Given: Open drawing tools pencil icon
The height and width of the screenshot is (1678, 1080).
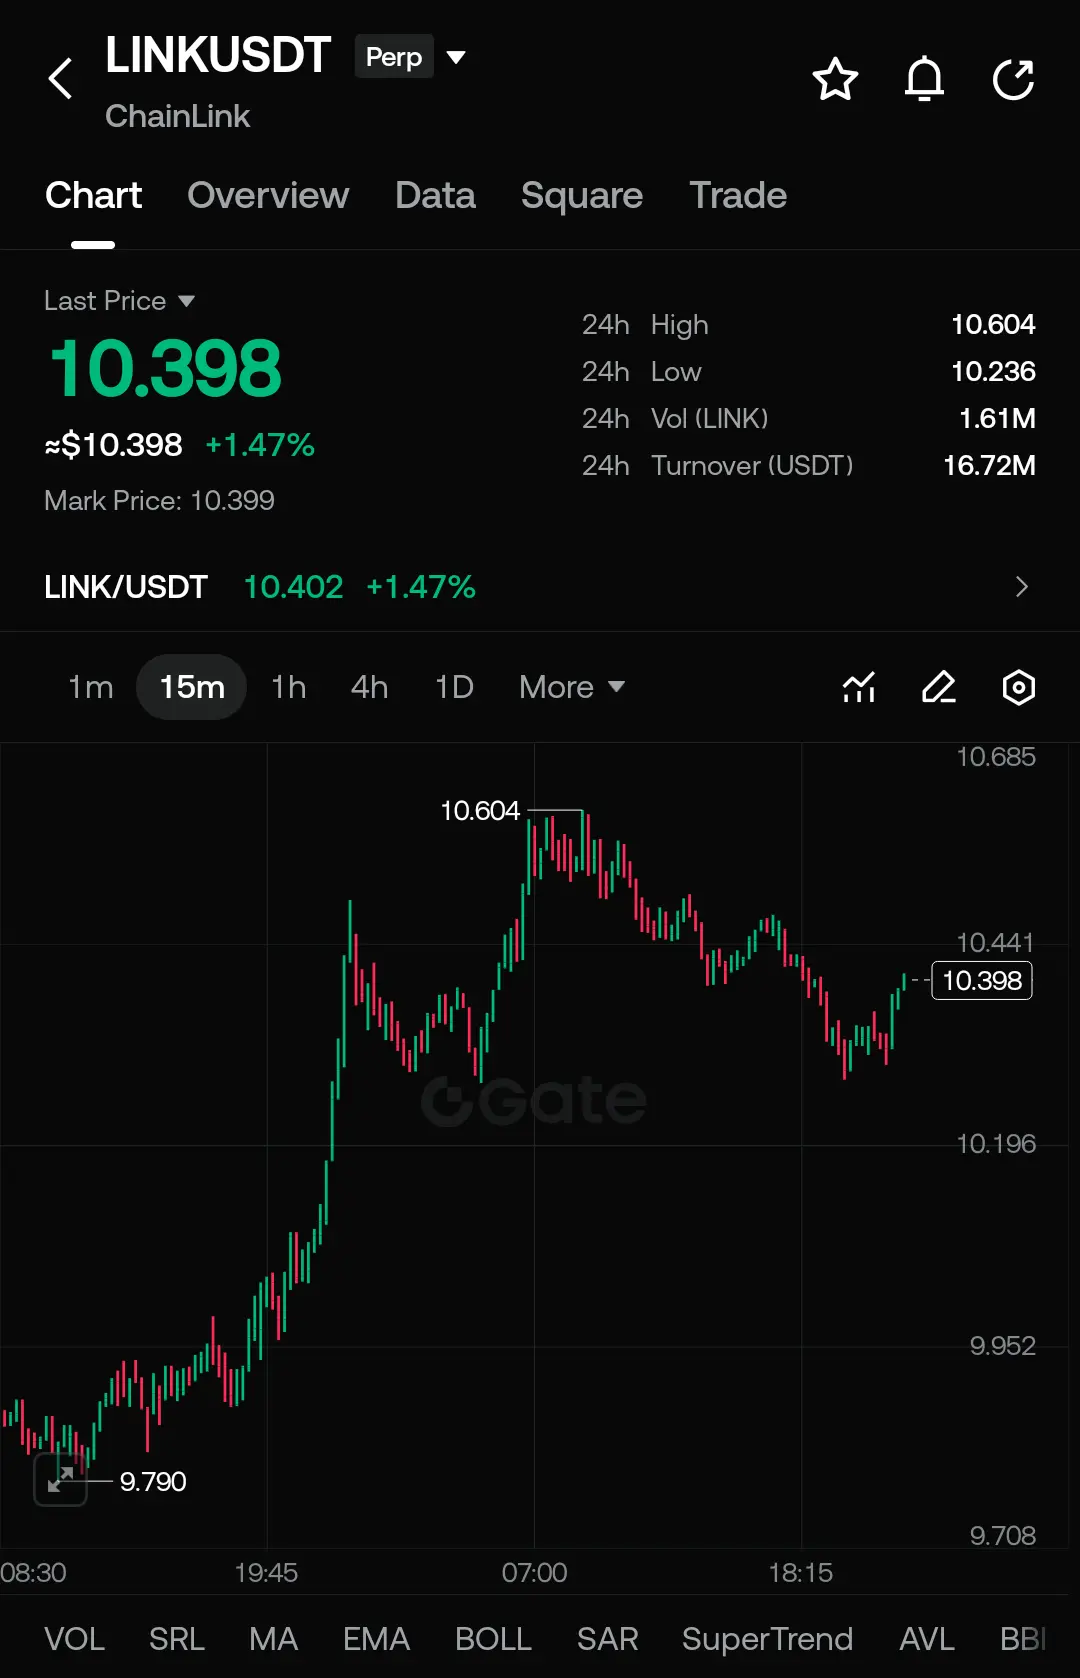Looking at the screenshot, I should [x=939, y=687].
